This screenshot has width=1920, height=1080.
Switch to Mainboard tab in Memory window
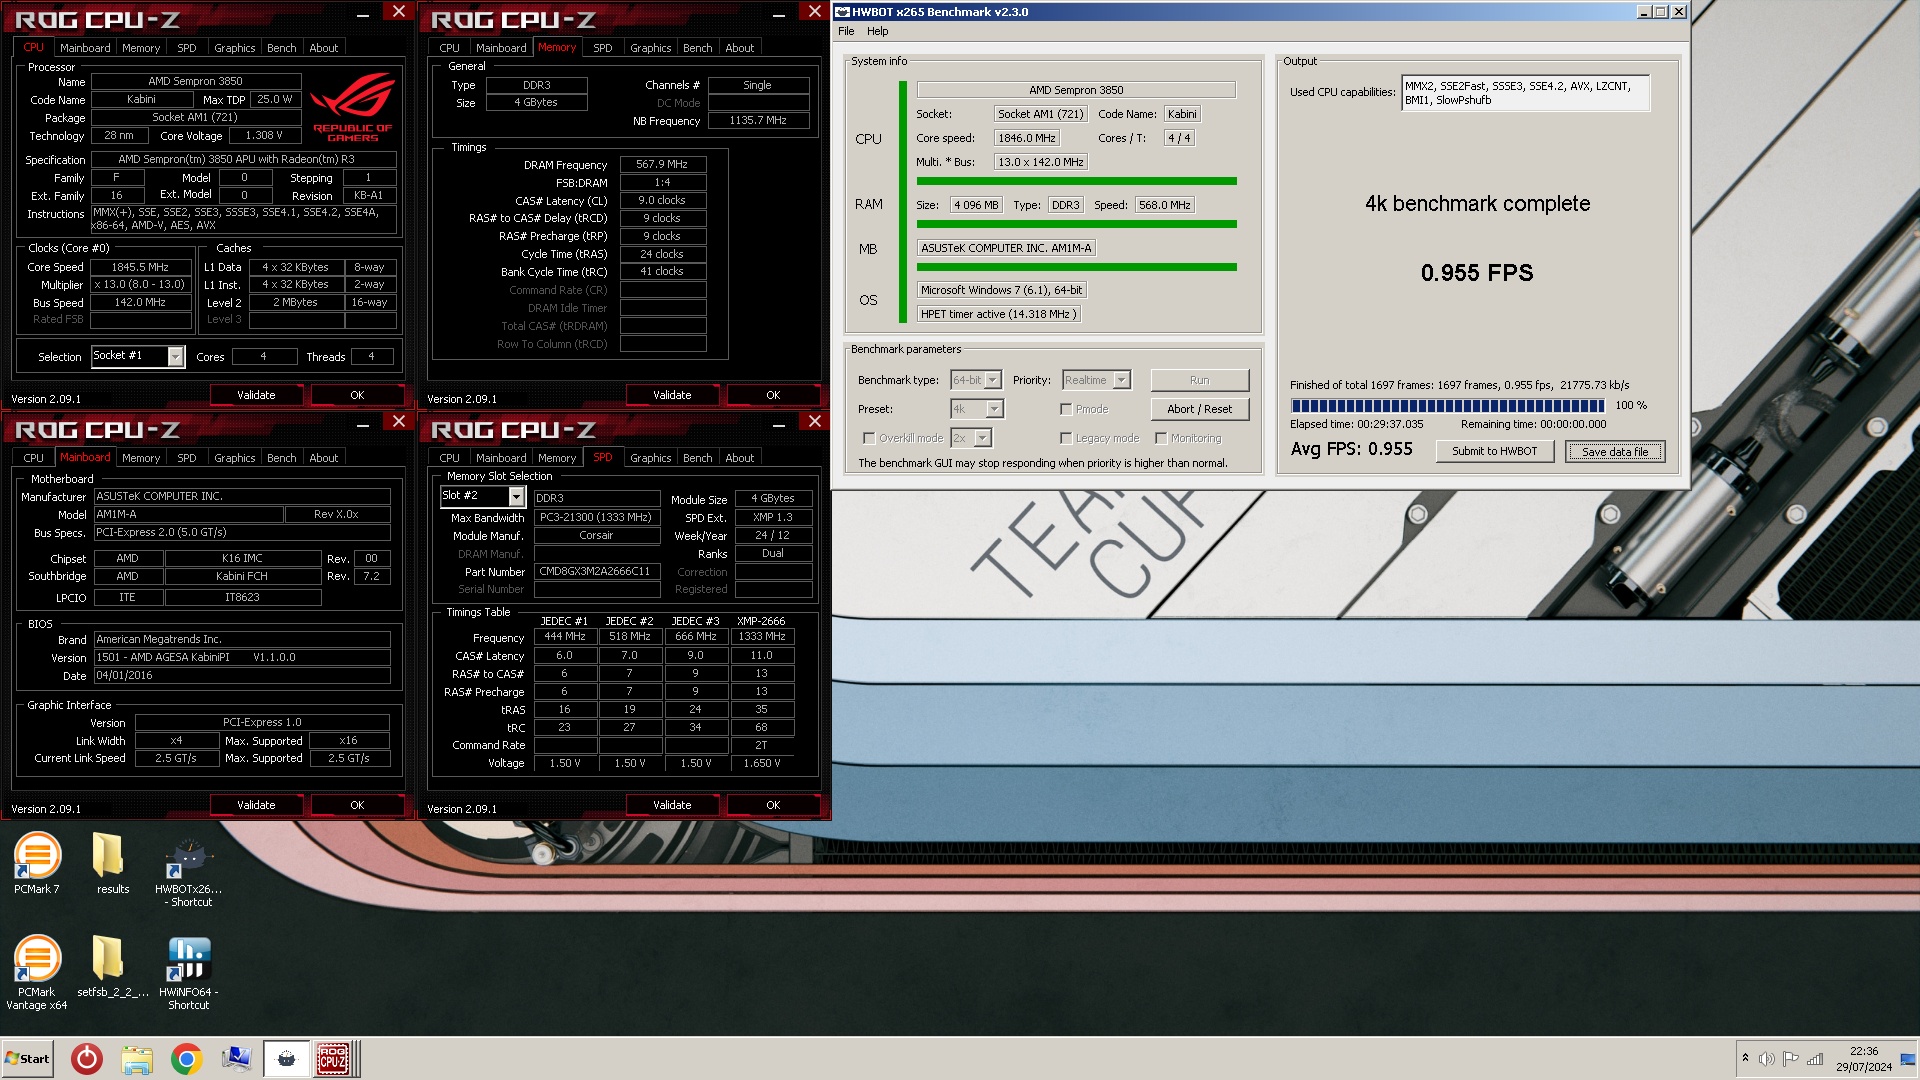[x=501, y=48]
